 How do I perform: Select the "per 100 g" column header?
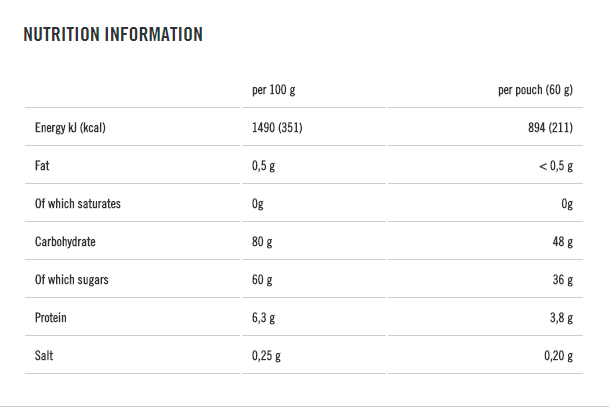tap(274, 90)
